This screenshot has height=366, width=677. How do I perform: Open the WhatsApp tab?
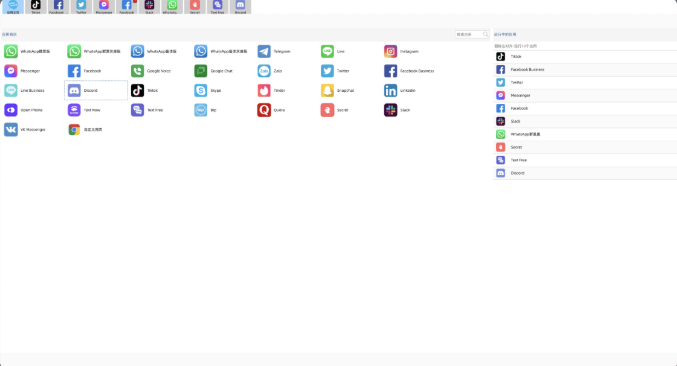pos(172,7)
